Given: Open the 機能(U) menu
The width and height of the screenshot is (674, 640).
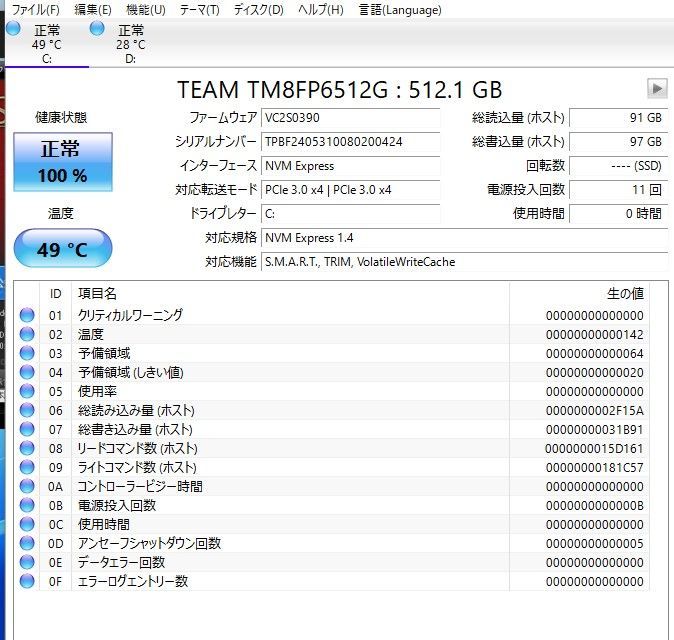Looking at the screenshot, I should pos(146,9).
